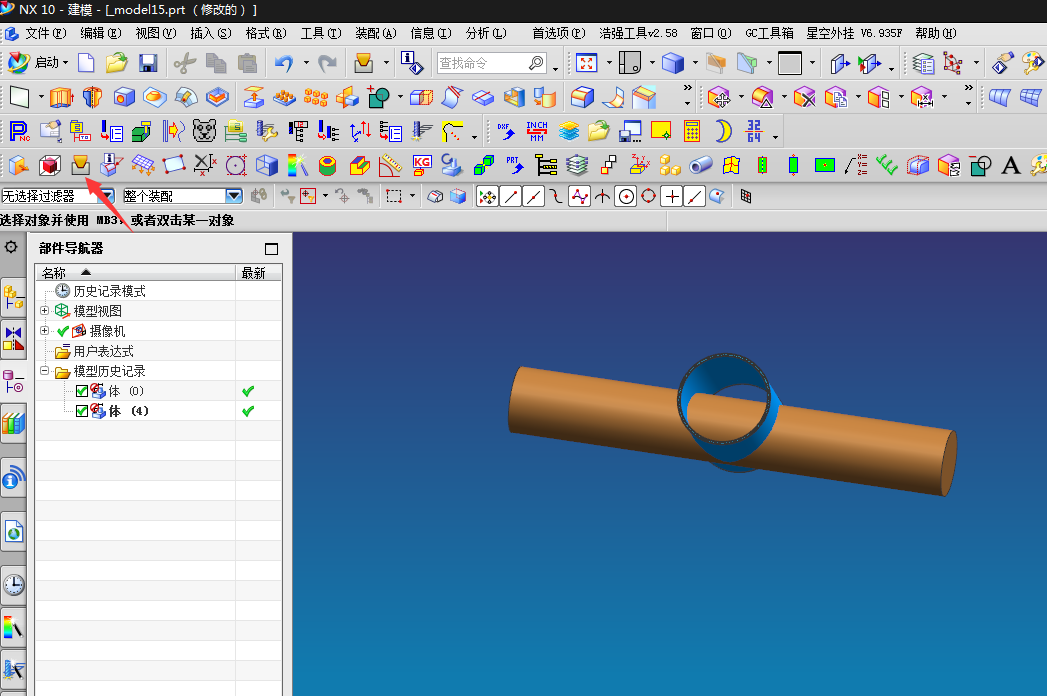
Task: Click the KG weight calculation icon
Action: [422, 164]
